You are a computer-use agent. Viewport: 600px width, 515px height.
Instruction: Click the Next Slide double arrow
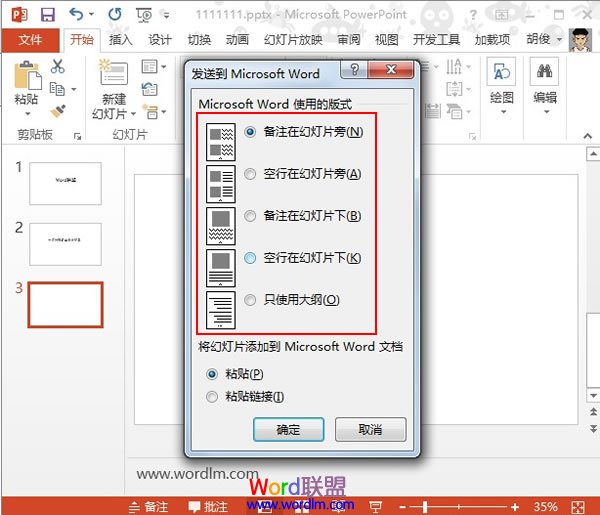pos(593,429)
